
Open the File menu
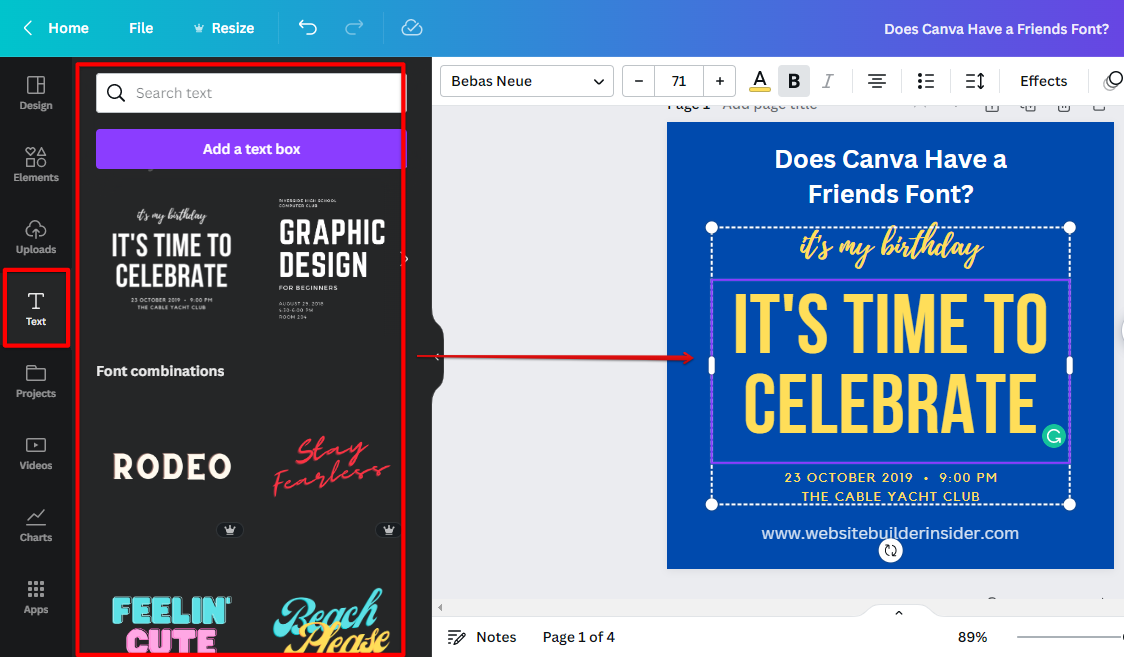pyautogui.click(x=141, y=28)
